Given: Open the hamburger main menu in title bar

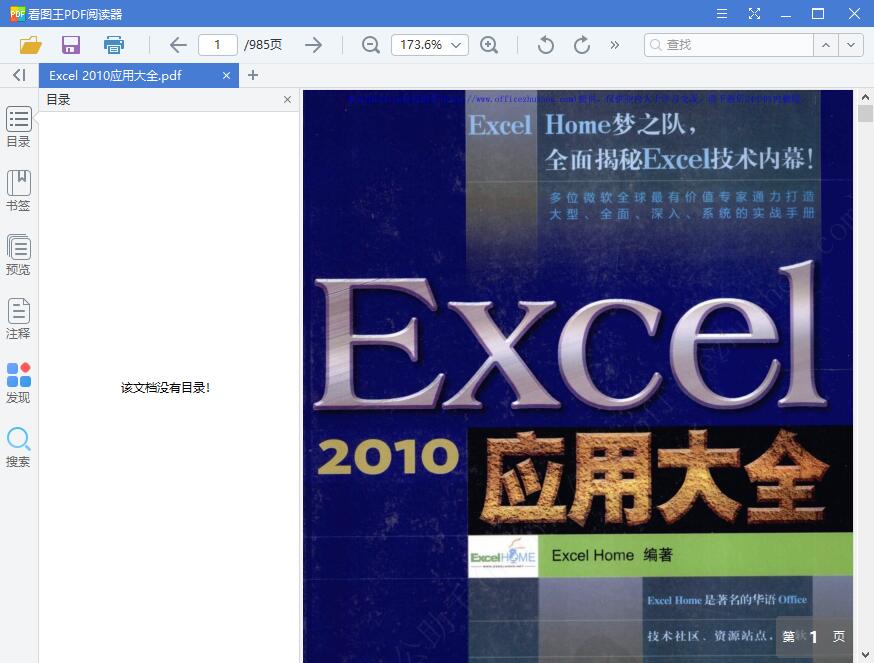Looking at the screenshot, I should 722,13.
